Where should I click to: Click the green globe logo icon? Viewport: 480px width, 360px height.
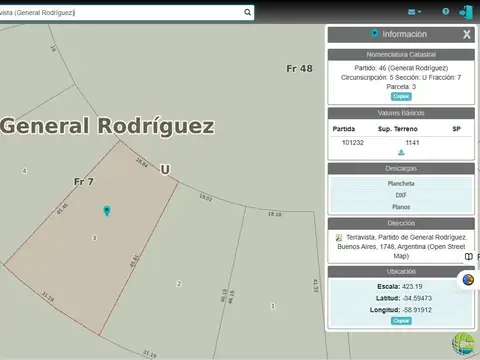[x=463, y=343]
